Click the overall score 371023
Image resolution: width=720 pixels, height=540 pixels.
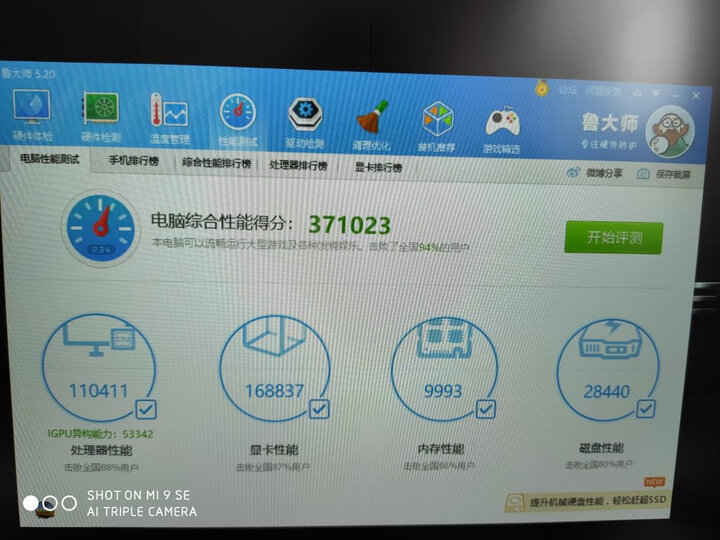click(349, 225)
